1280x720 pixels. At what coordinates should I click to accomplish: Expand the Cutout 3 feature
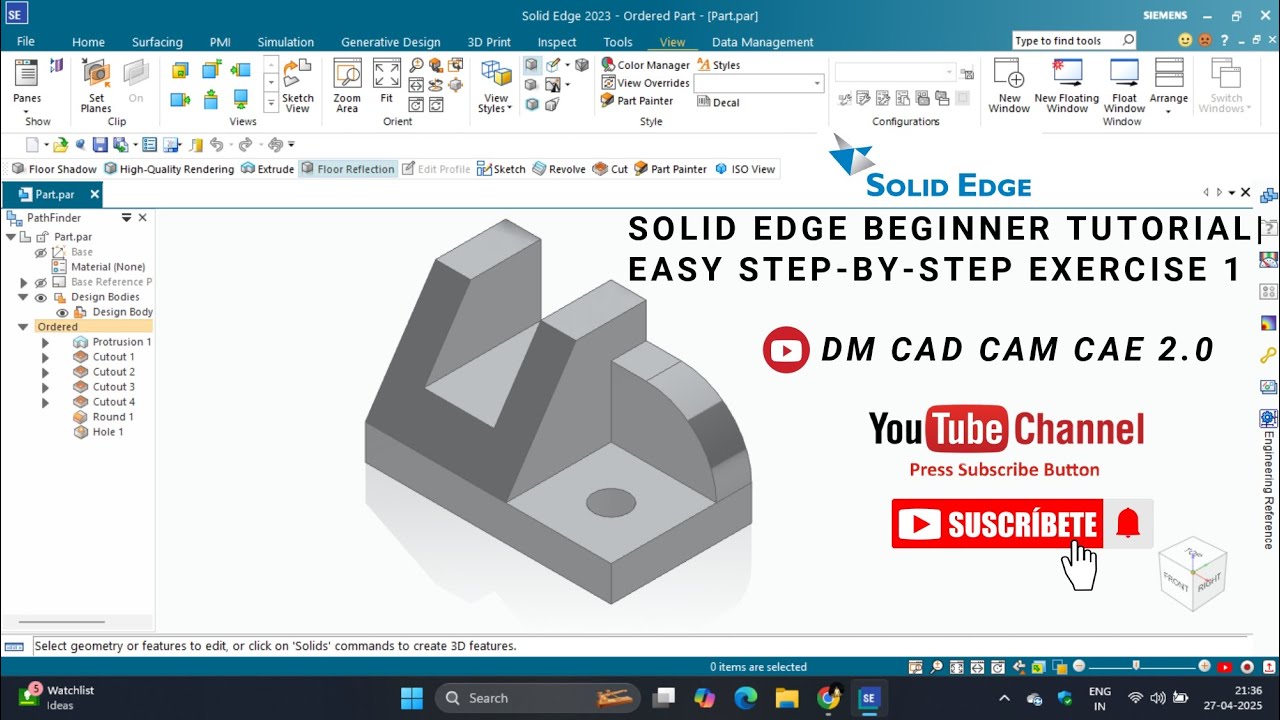pos(45,387)
